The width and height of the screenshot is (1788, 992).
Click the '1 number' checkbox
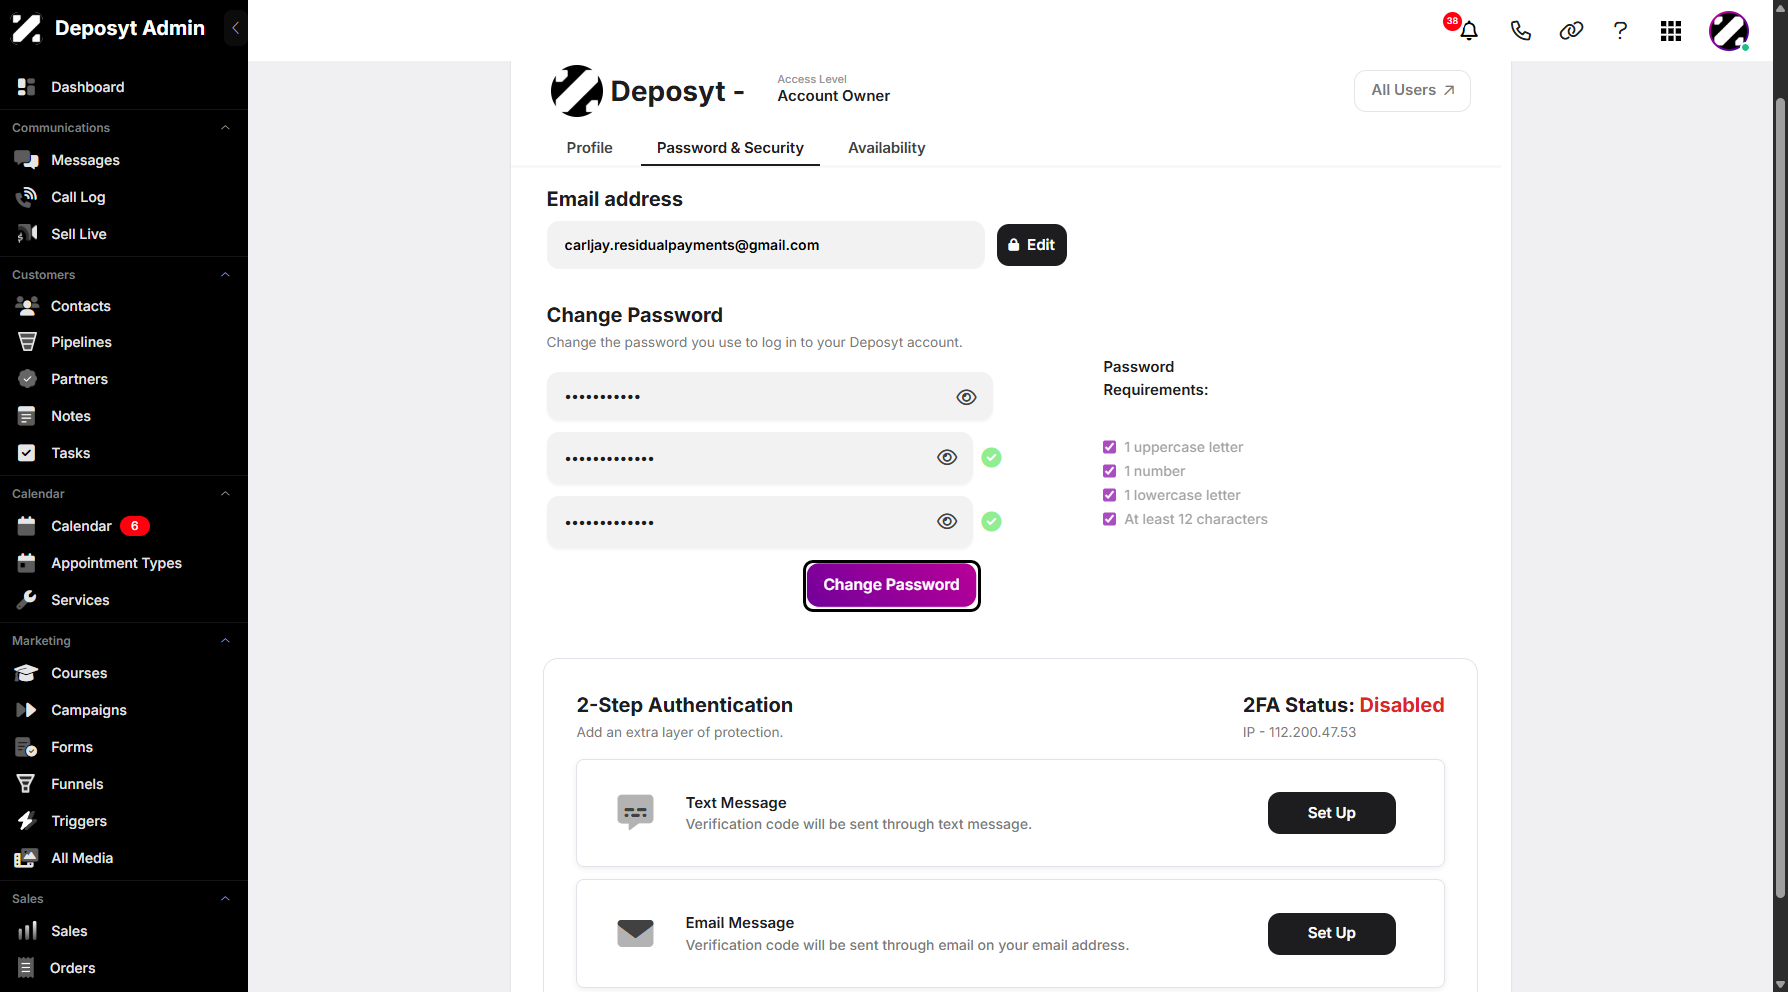click(x=1110, y=471)
